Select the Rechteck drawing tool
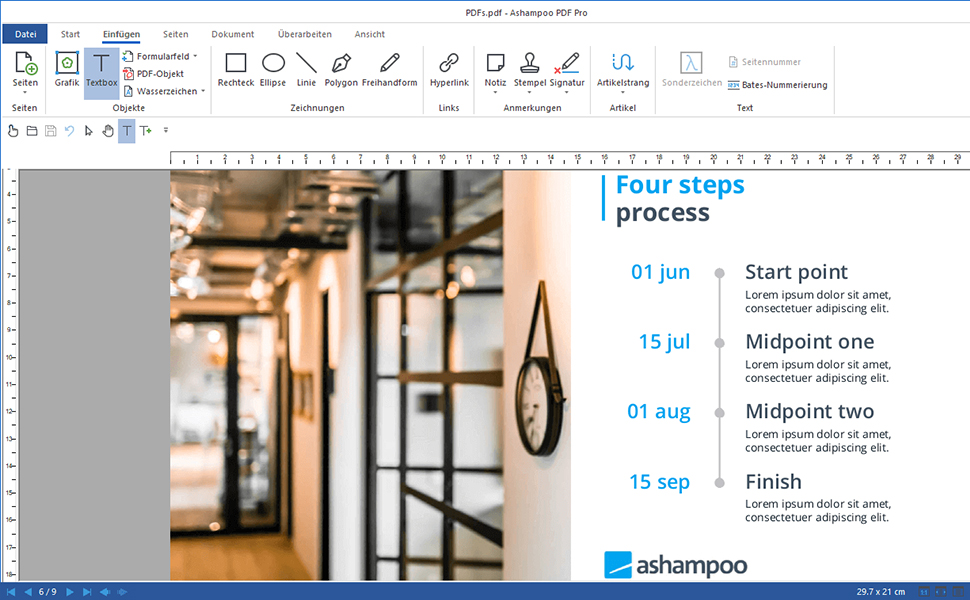Screen dimensions: 970x600 pos(236,72)
